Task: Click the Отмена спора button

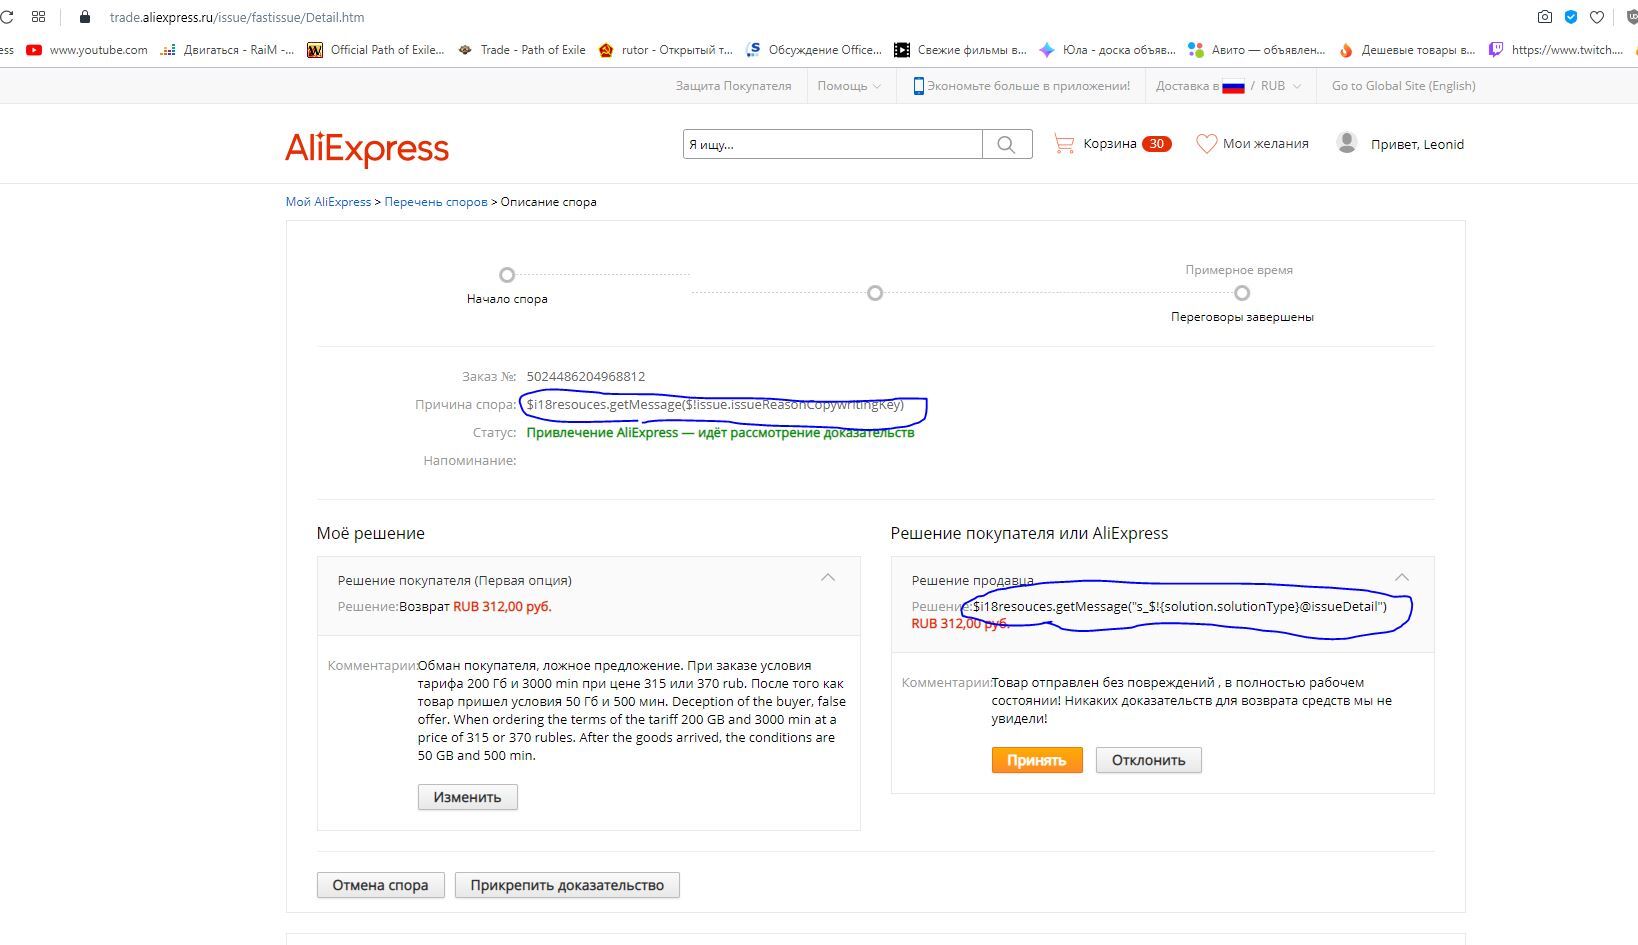Action: point(380,885)
